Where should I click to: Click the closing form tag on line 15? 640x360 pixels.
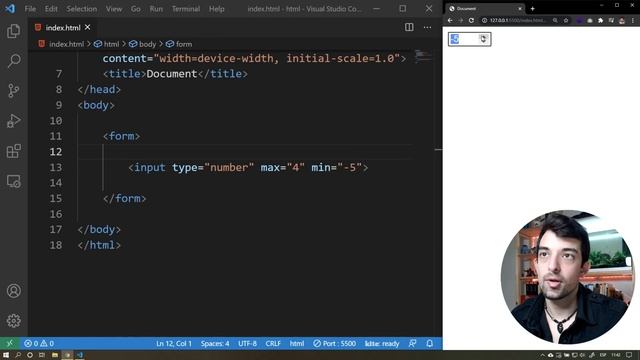tap(124, 198)
